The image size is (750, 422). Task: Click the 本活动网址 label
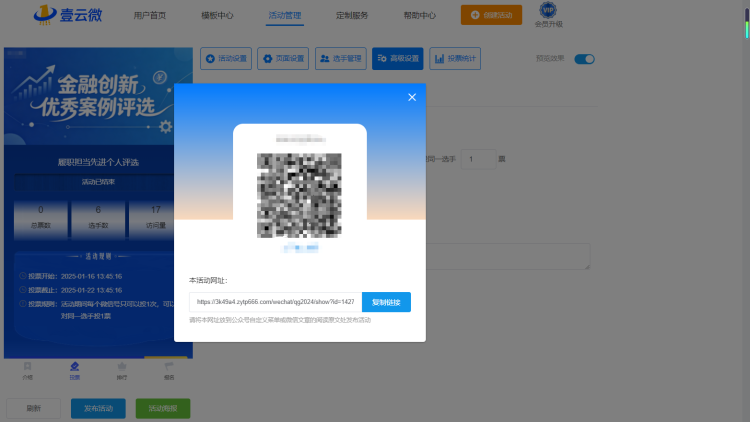click(208, 280)
